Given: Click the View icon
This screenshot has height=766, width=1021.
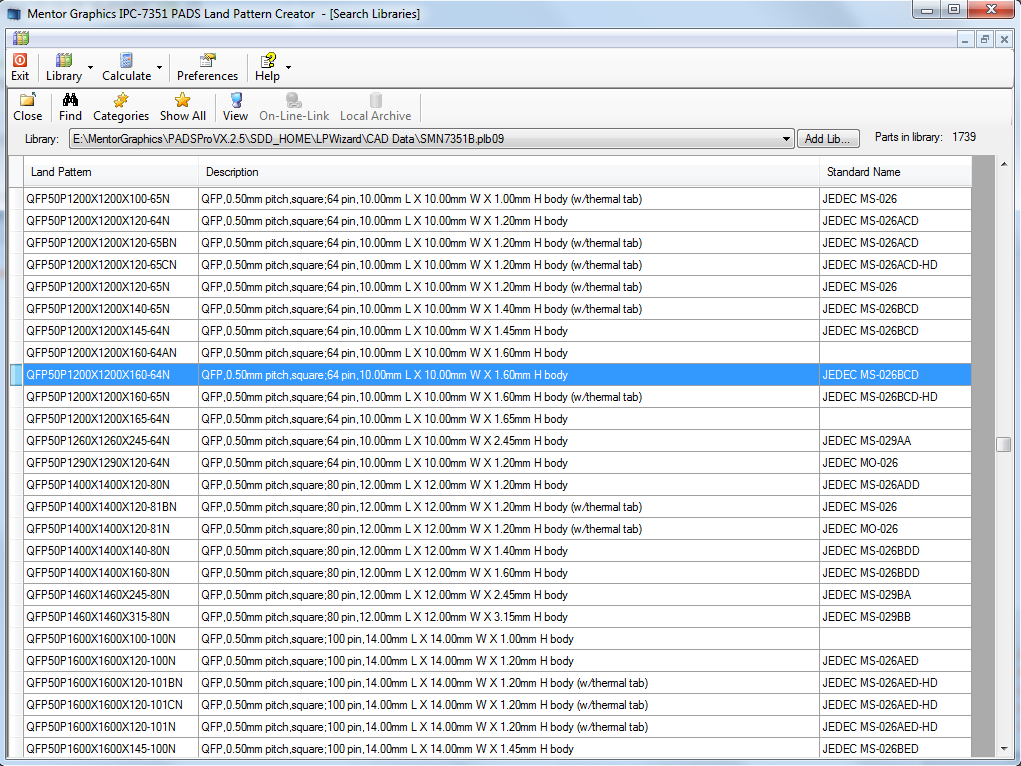Looking at the screenshot, I should (x=236, y=100).
